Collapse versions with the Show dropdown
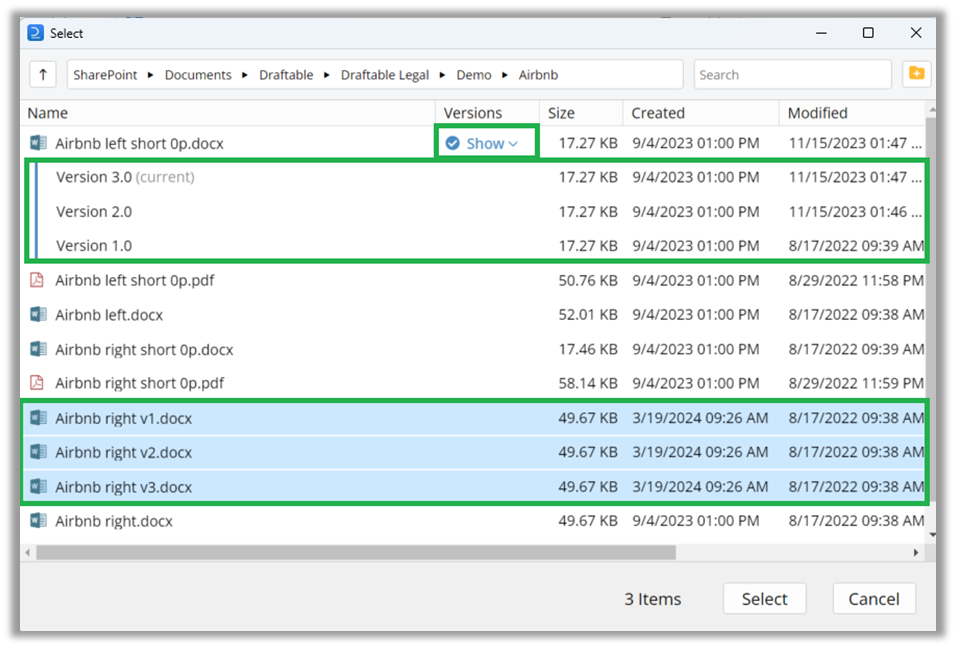The image size is (956, 648). [492, 143]
